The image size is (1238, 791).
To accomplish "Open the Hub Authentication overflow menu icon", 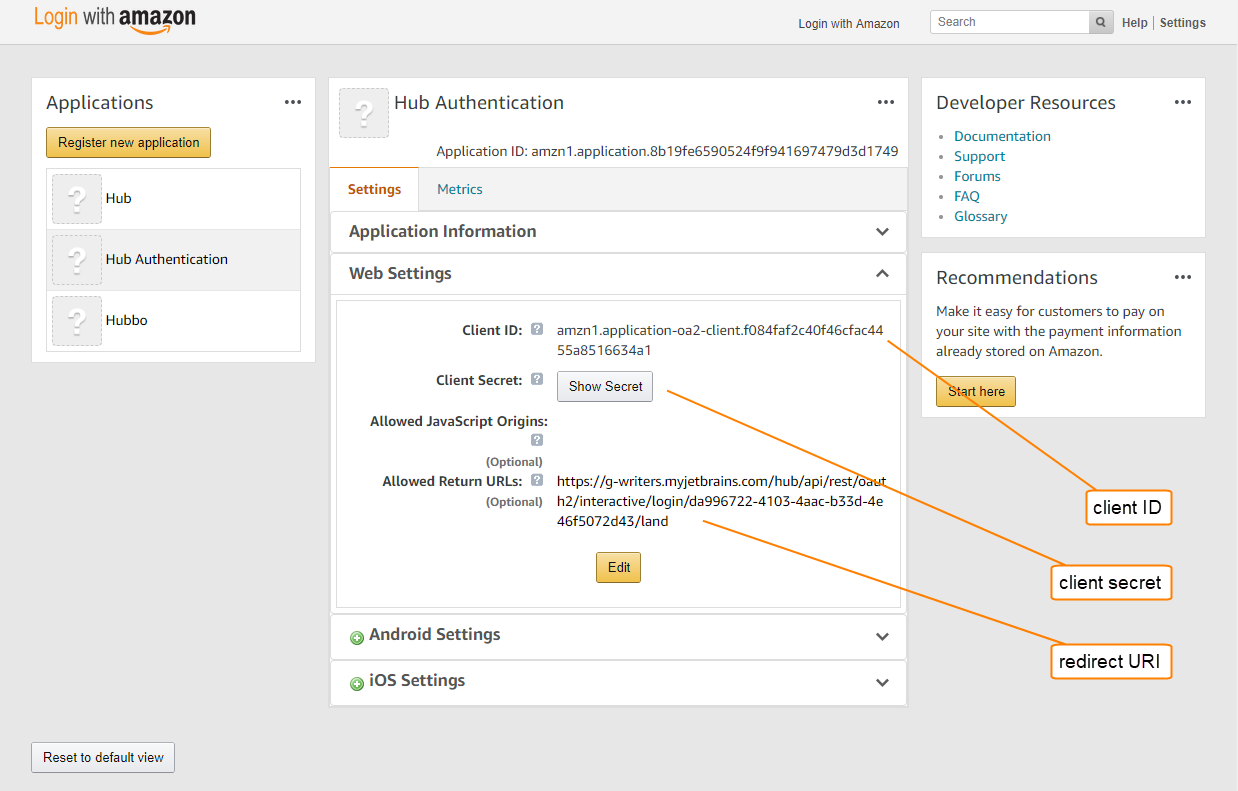I will (x=886, y=101).
